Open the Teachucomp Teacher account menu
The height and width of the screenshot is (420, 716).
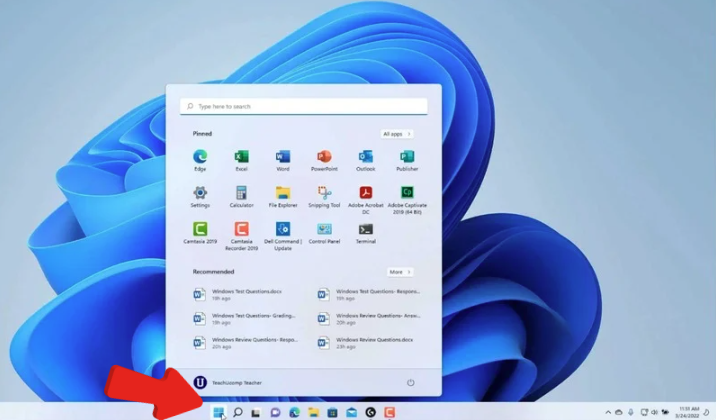tap(228, 382)
